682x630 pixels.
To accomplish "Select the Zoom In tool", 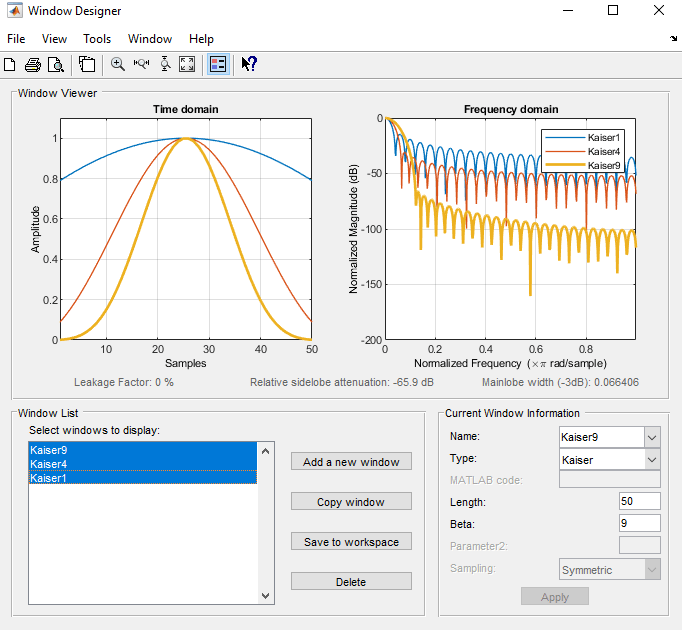I will pyautogui.click(x=118, y=65).
